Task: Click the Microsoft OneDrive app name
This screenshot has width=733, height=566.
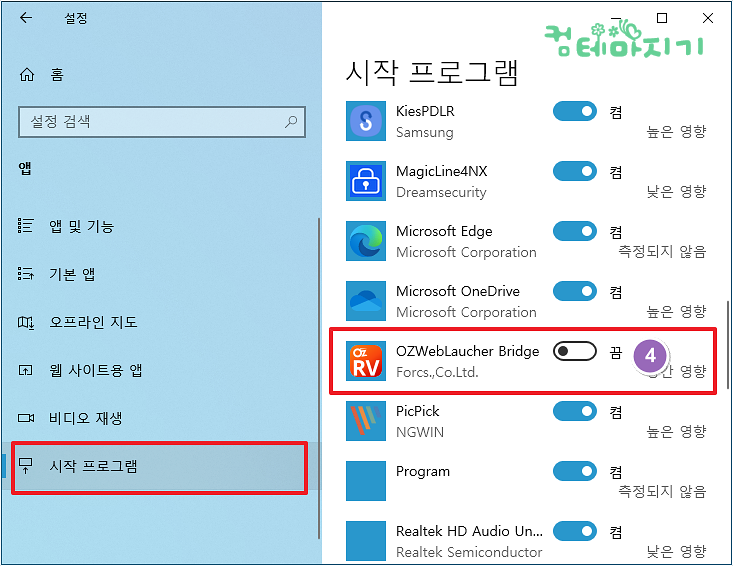Action: 458,291
